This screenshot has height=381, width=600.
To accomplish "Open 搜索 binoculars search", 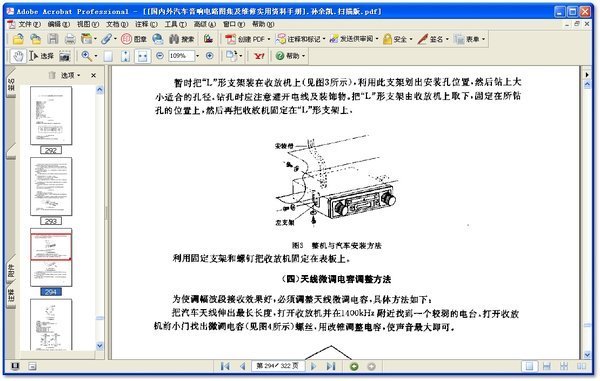I will click(x=182, y=39).
